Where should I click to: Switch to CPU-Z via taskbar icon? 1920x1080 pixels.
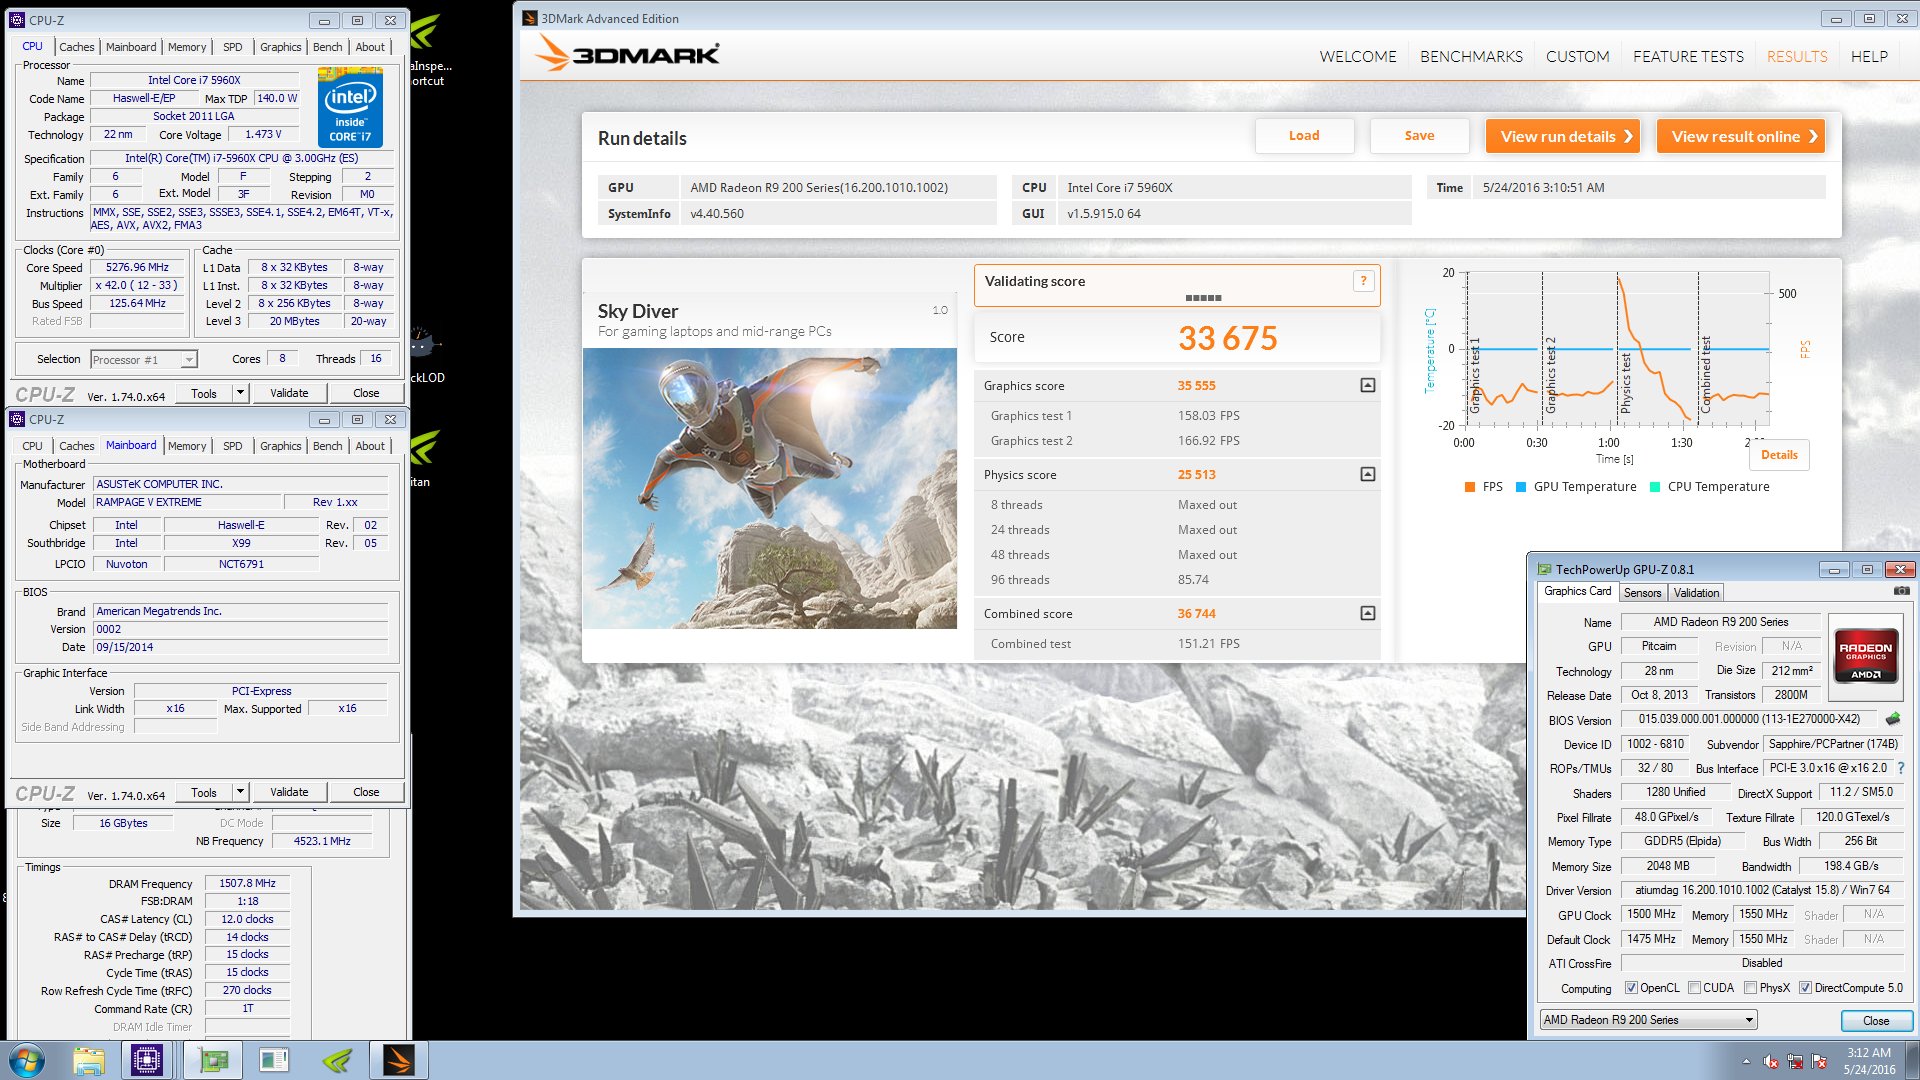(147, 1060)
